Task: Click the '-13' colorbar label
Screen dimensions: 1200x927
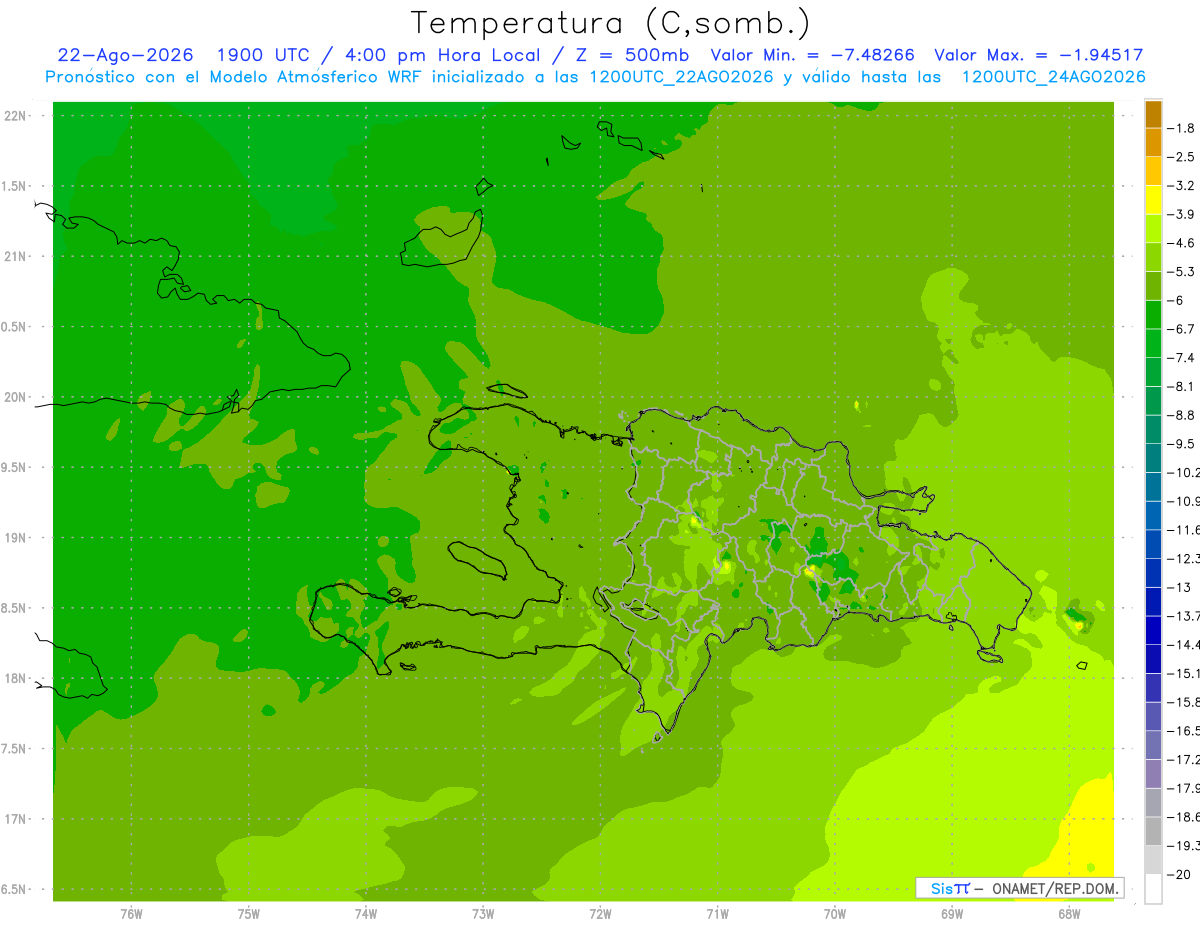Action: [x=1179, y=588]
